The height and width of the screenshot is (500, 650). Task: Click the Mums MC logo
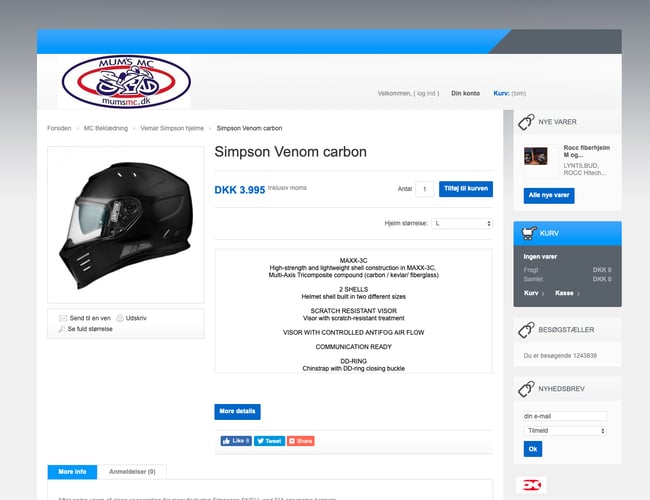click(x=126, y=81)
